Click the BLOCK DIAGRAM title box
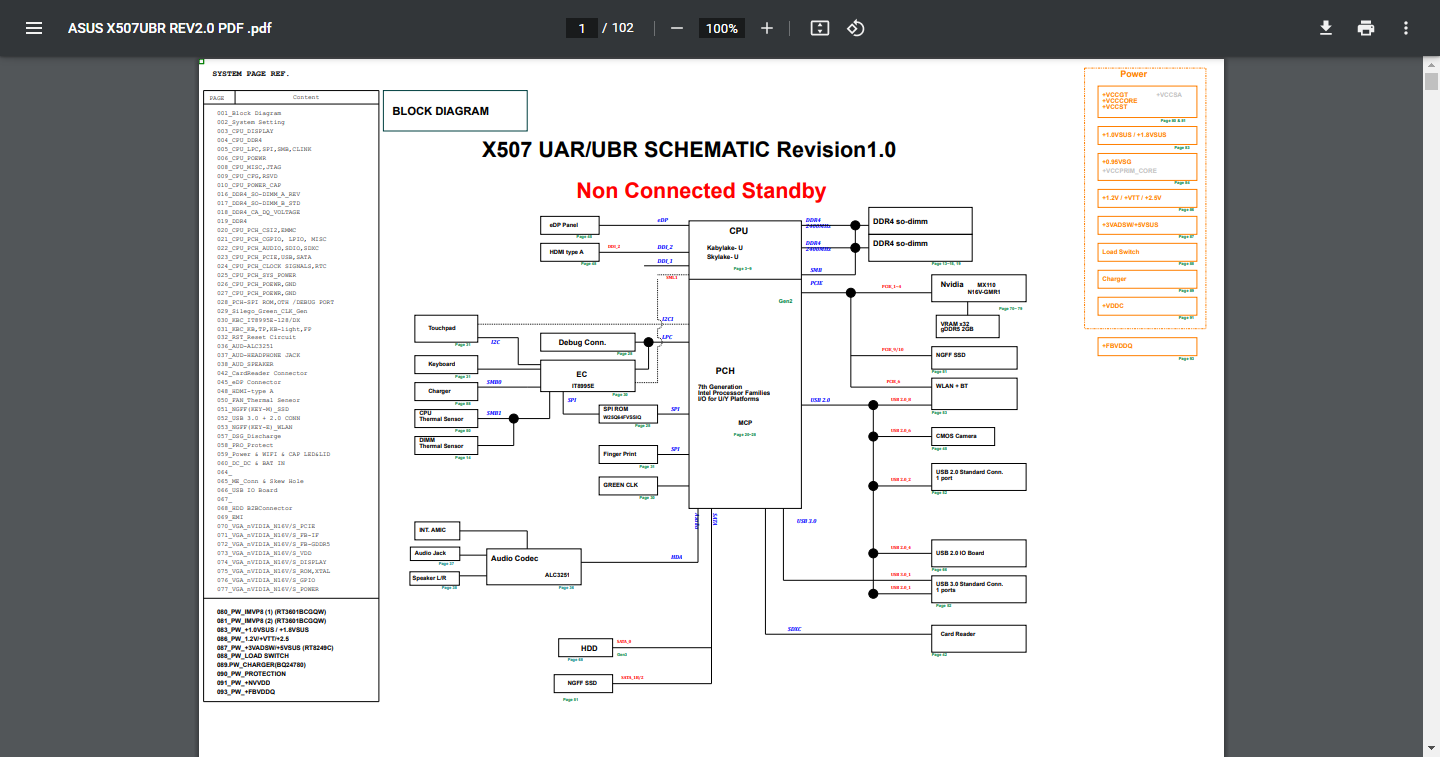 (455, 111)
